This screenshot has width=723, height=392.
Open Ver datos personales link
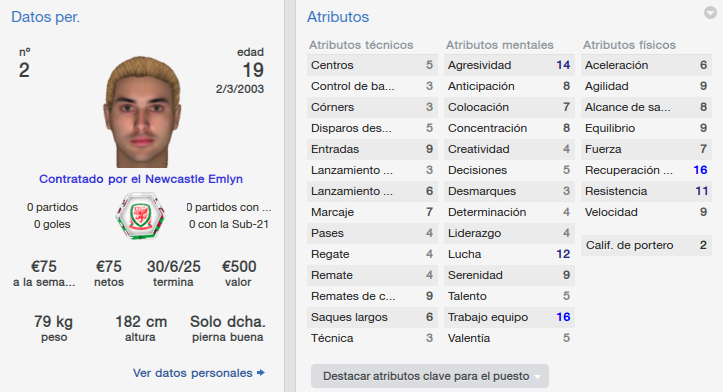pos(193,373)
